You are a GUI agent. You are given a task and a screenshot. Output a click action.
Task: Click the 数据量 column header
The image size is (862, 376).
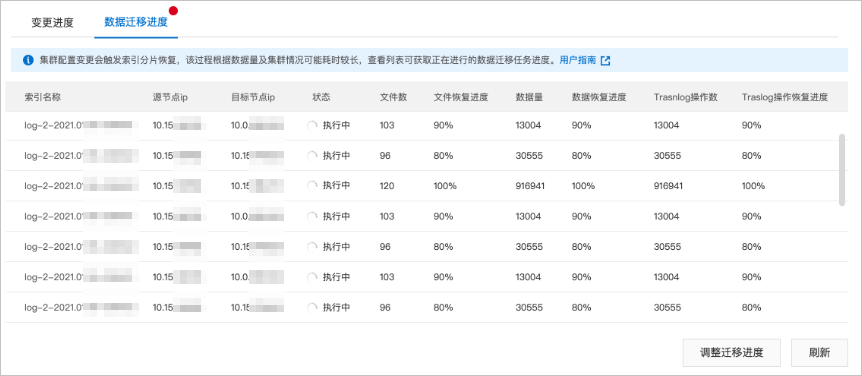pos(529,97)
